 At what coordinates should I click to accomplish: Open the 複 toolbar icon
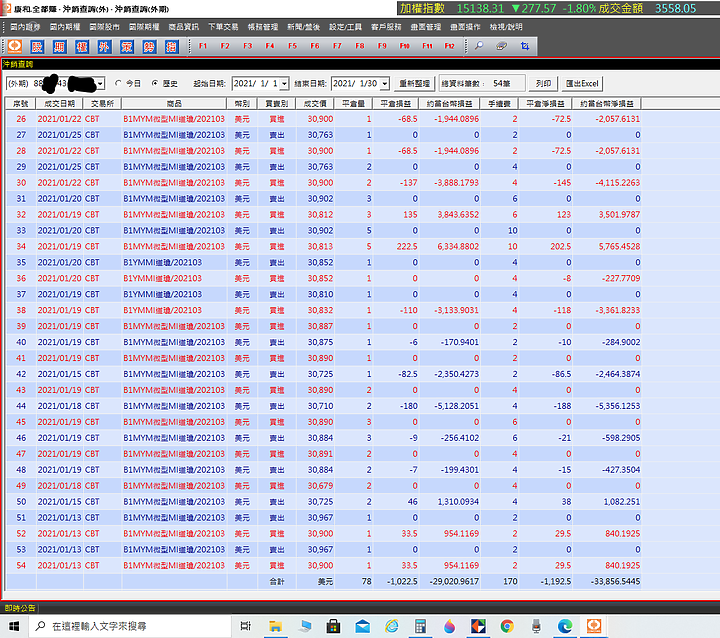point(127,46)
